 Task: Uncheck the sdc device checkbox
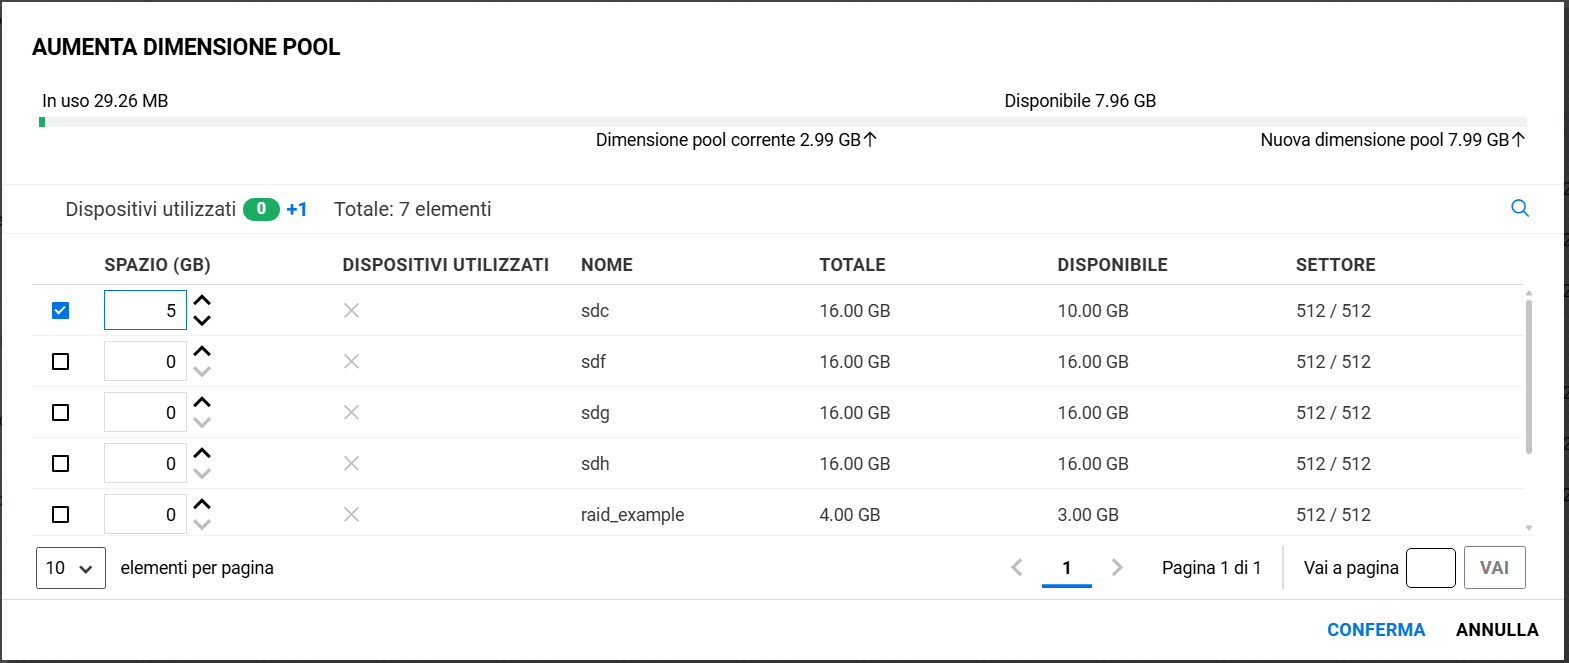tap(61, 310)
